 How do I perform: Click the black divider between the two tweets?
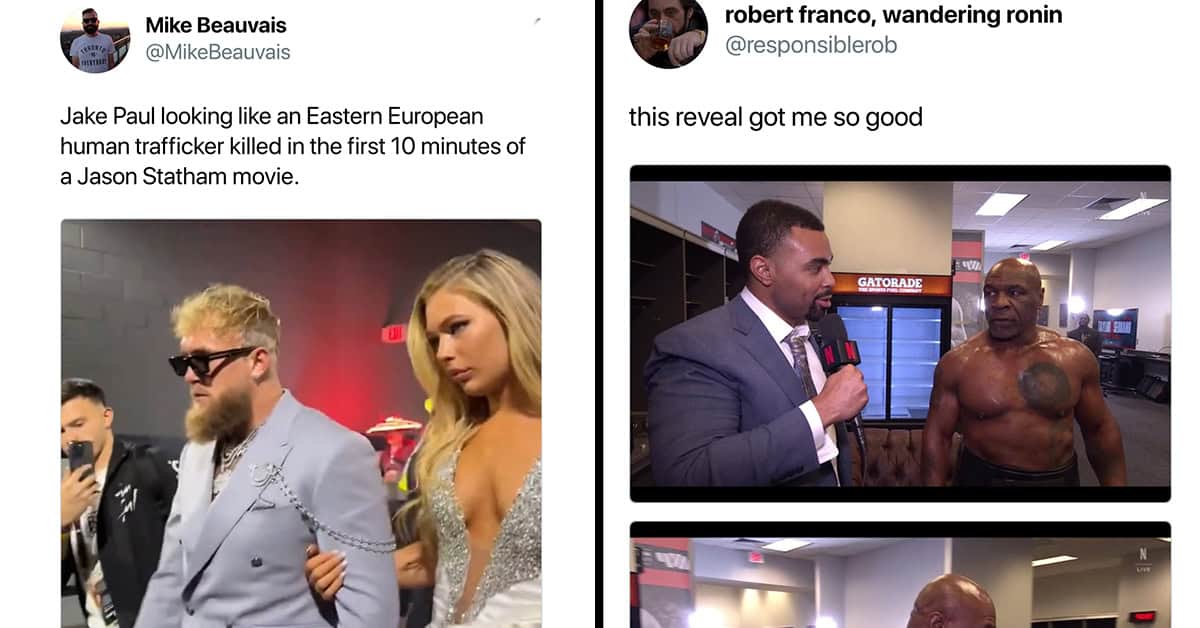(599, 314)
